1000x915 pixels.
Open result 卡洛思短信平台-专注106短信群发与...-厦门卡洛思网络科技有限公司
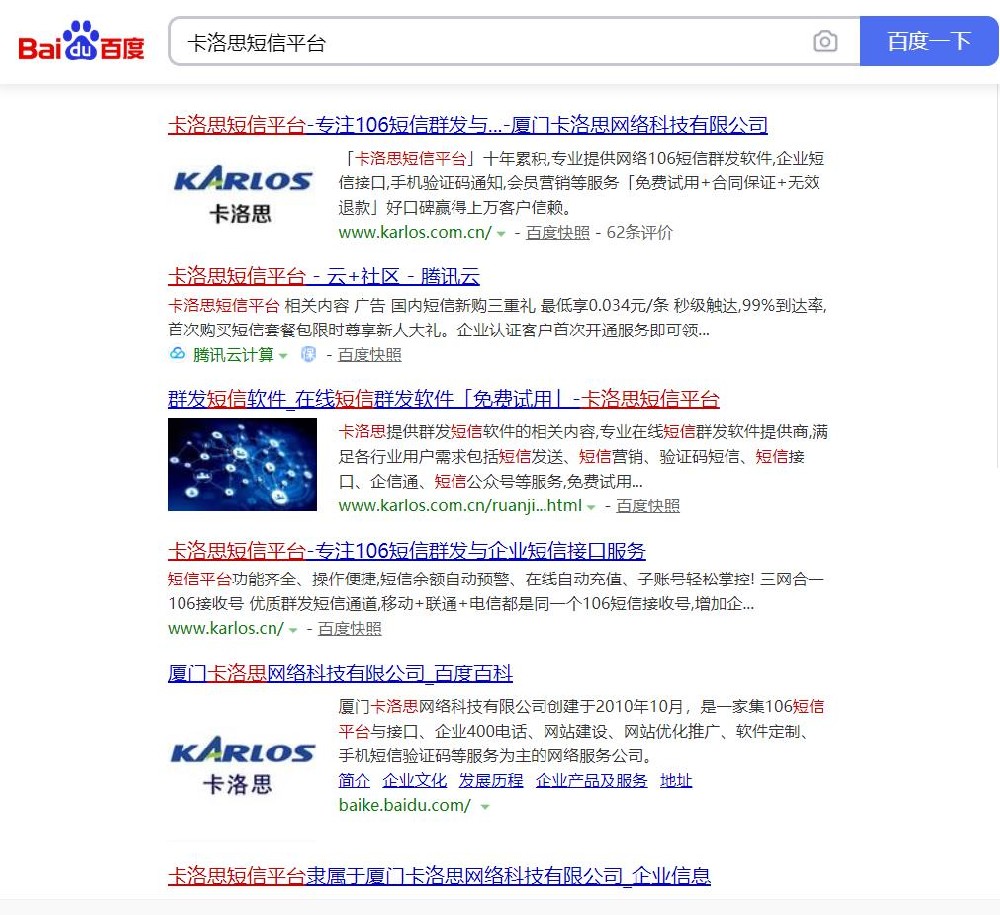coord(467,124)
